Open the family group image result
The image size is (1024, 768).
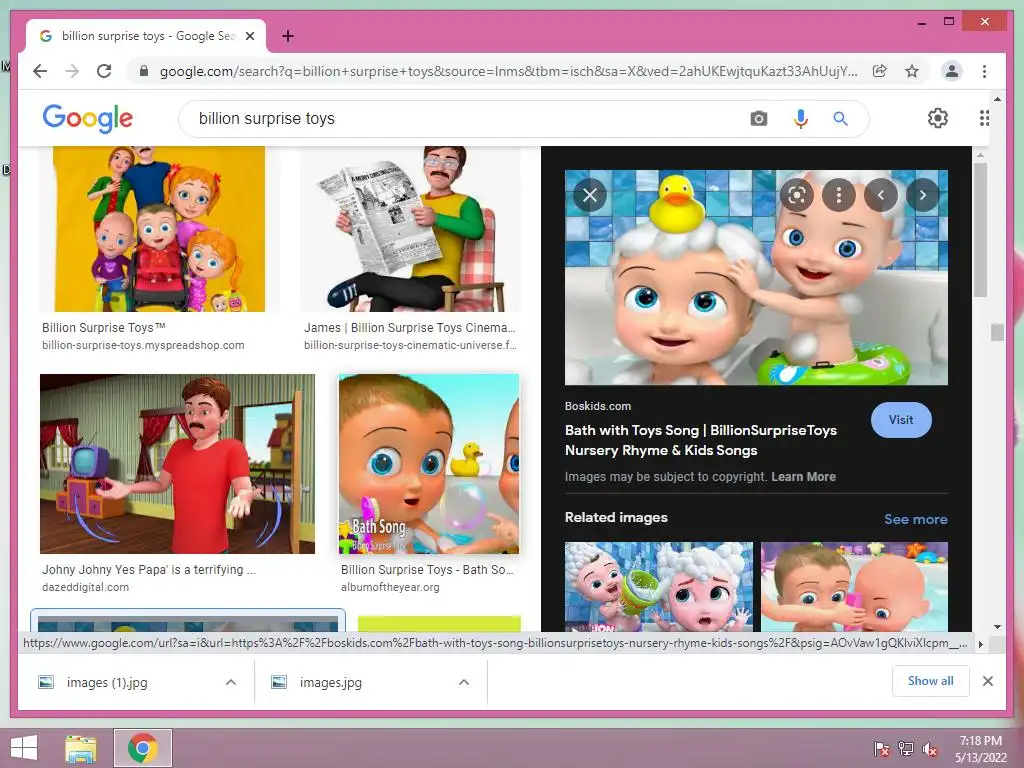159,229
